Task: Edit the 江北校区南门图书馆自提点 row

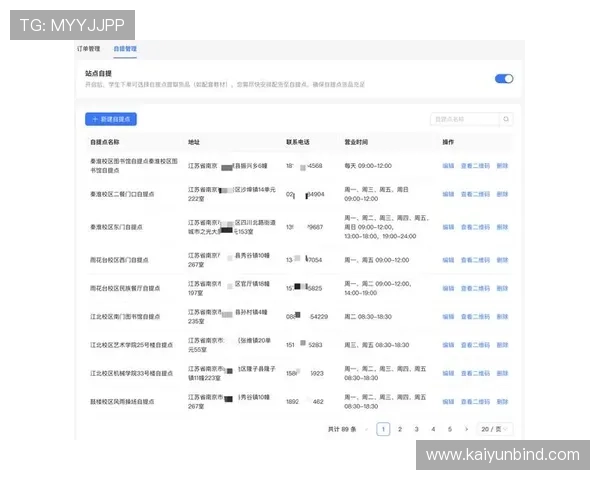Action: pyautogui.click(x=448, y=317)
